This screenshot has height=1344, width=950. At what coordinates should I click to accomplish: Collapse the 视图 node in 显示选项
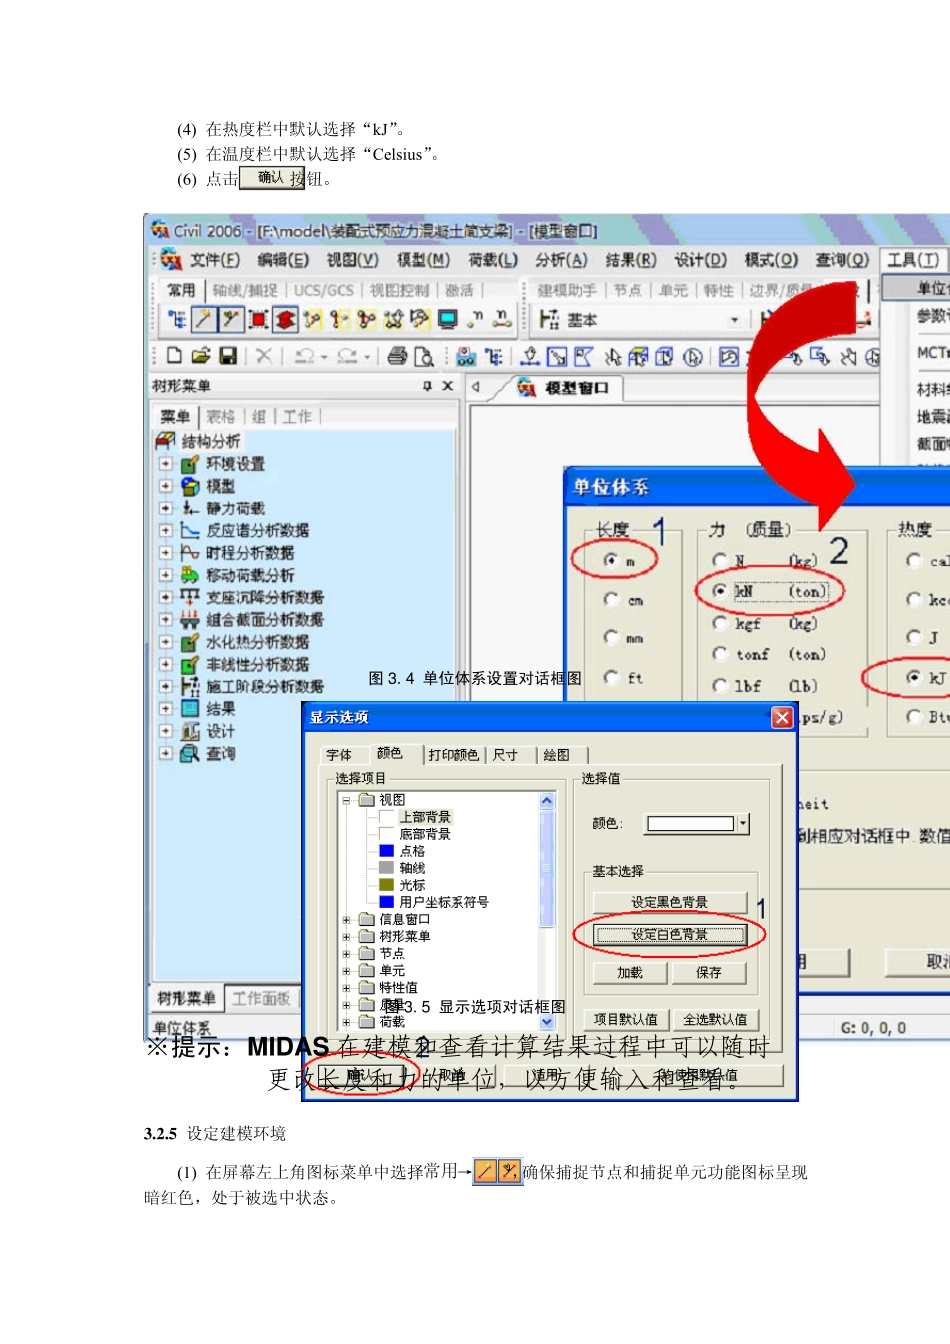346,800
